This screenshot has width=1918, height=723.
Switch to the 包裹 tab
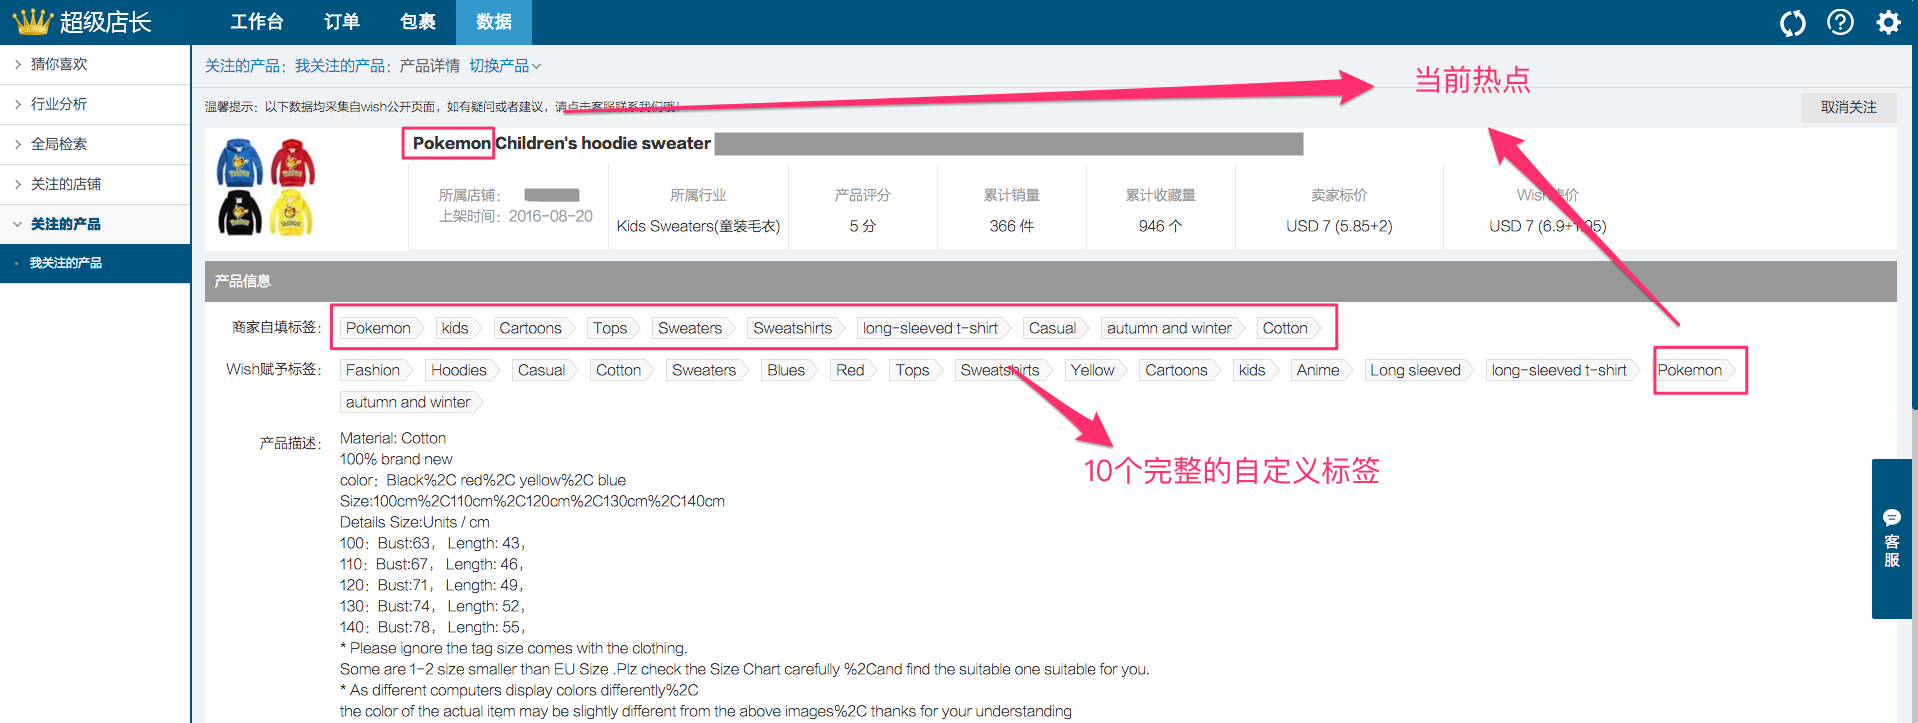tap(418, 22)
